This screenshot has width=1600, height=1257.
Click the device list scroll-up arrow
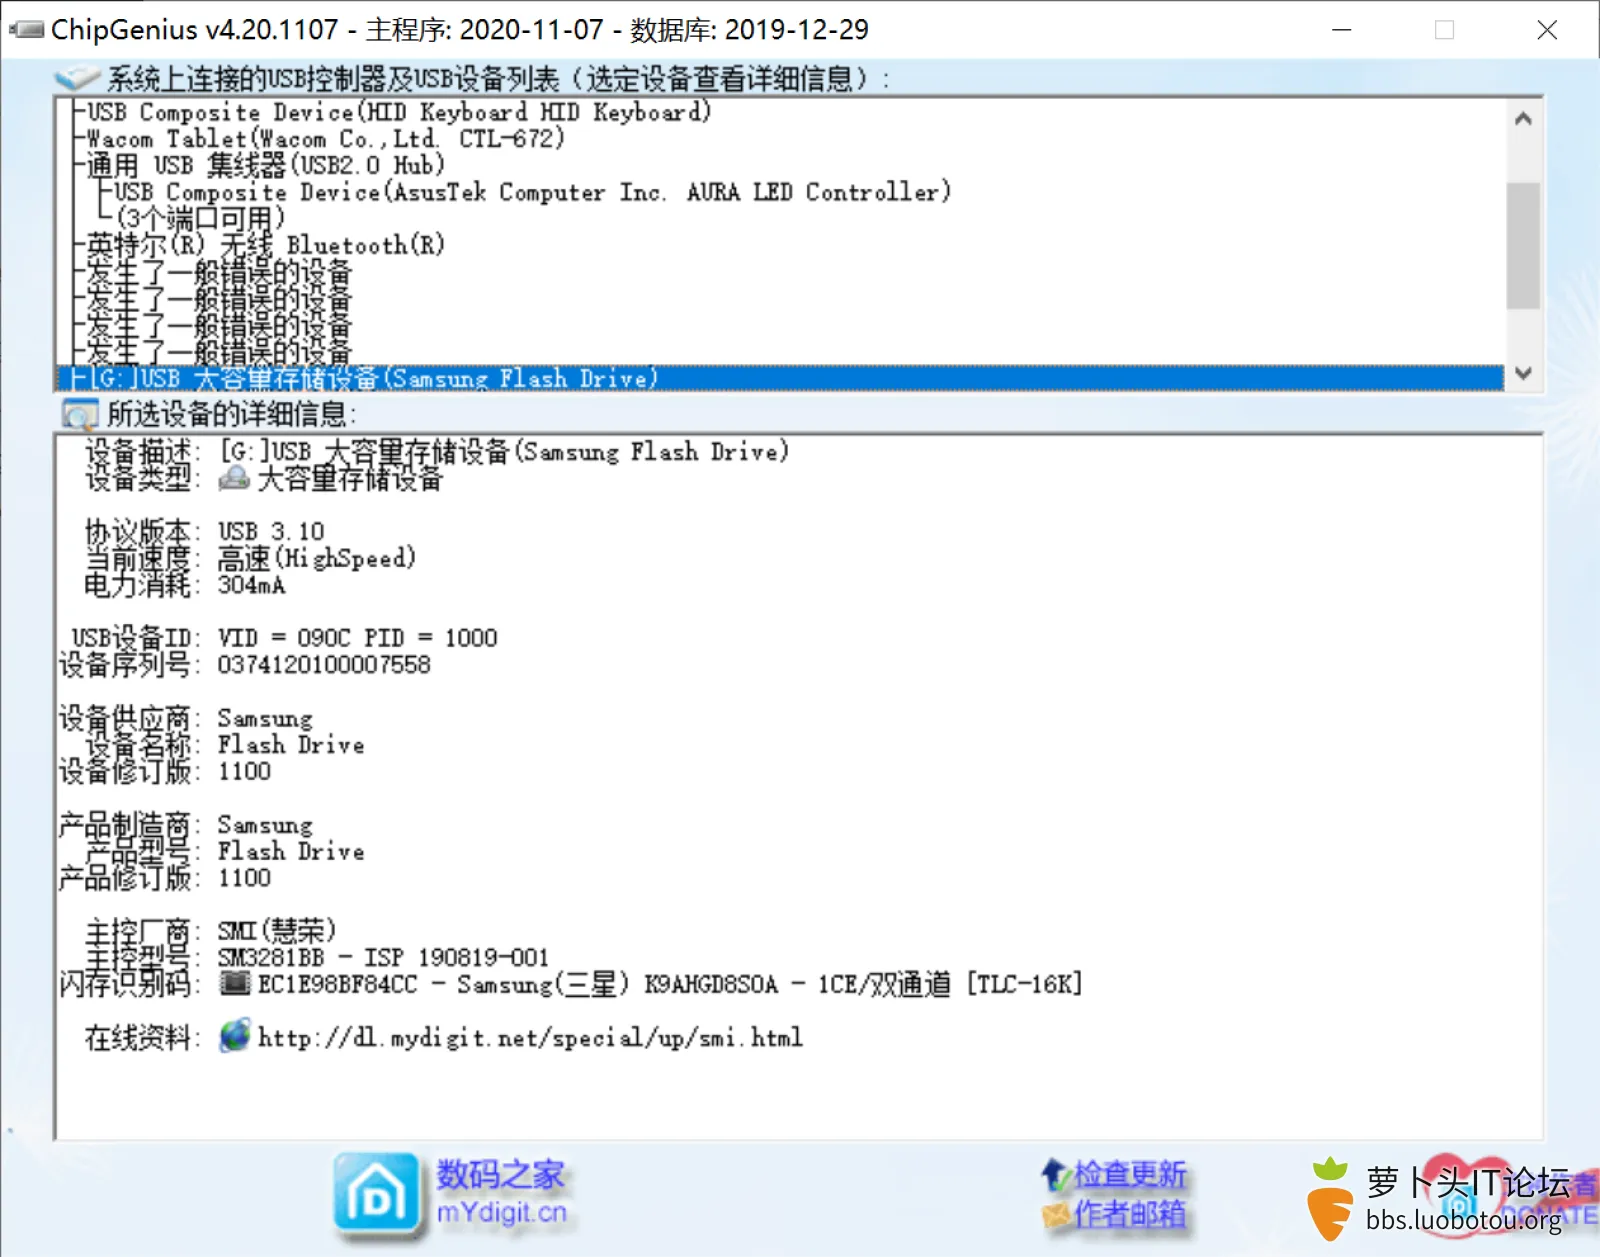[1523, 119]
